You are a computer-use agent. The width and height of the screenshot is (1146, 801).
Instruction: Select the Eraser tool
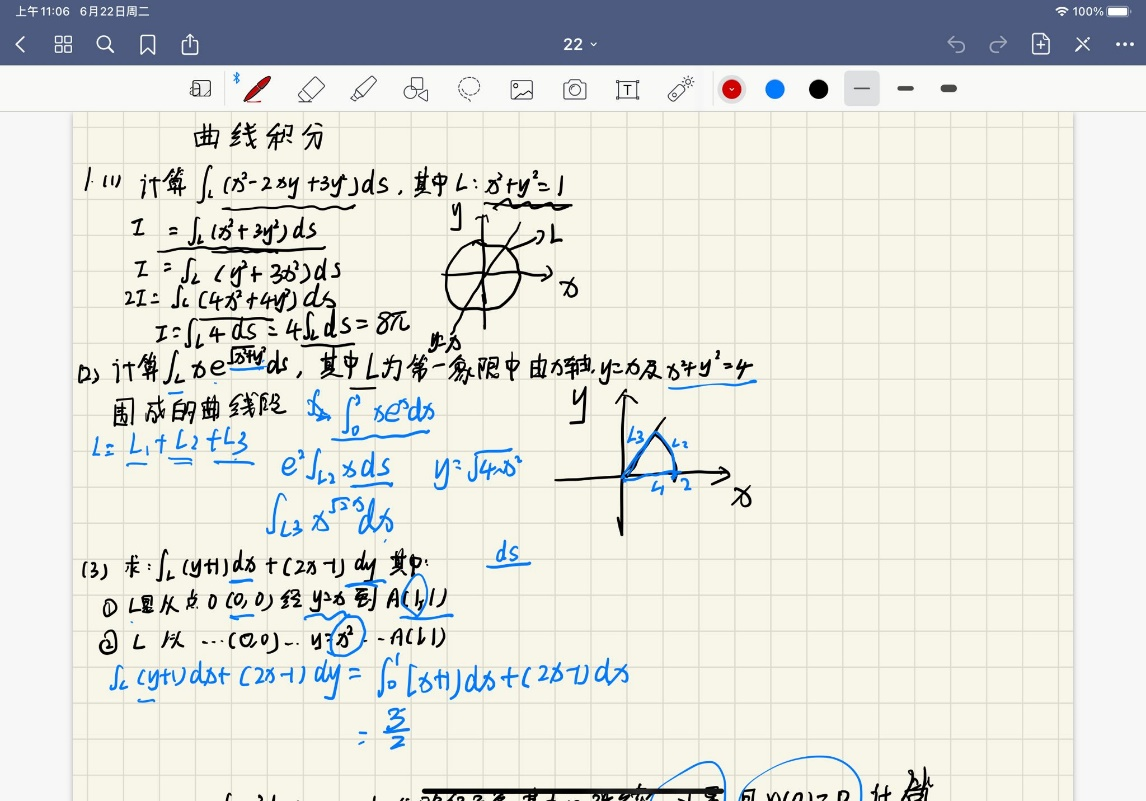coord(311,89)
